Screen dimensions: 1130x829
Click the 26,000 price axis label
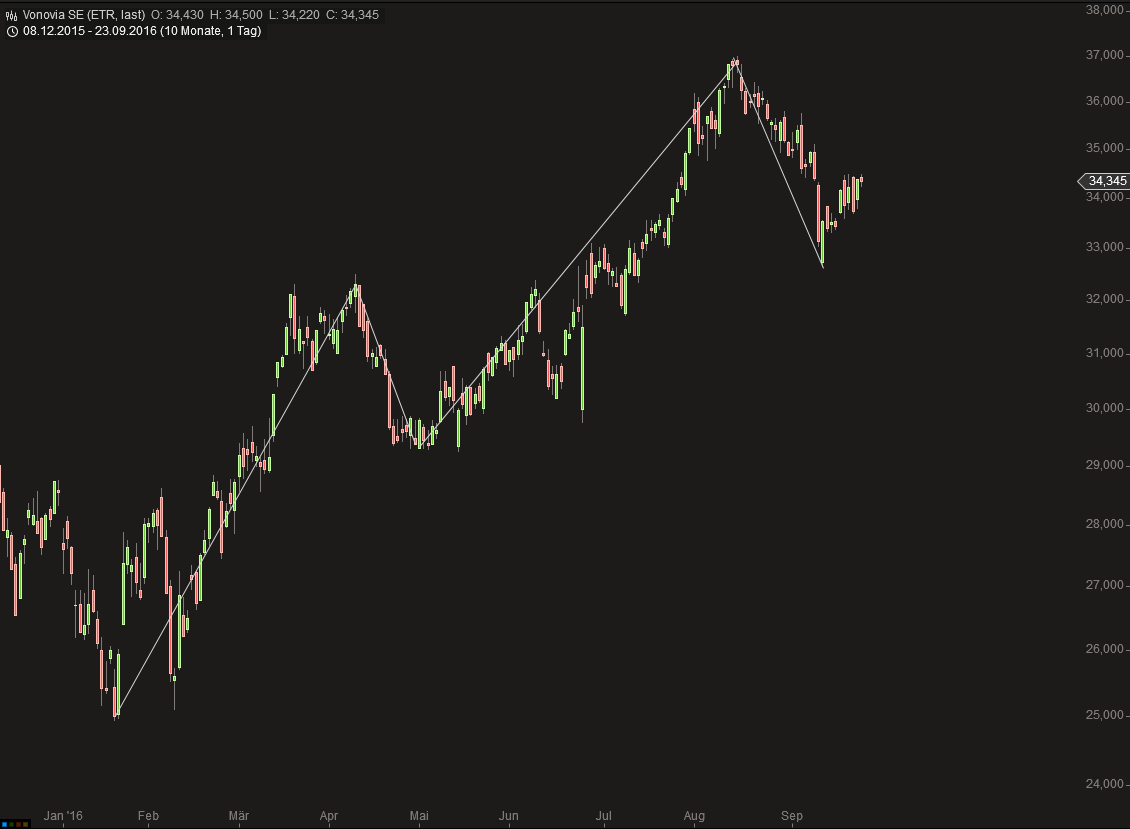[1105, 649]
